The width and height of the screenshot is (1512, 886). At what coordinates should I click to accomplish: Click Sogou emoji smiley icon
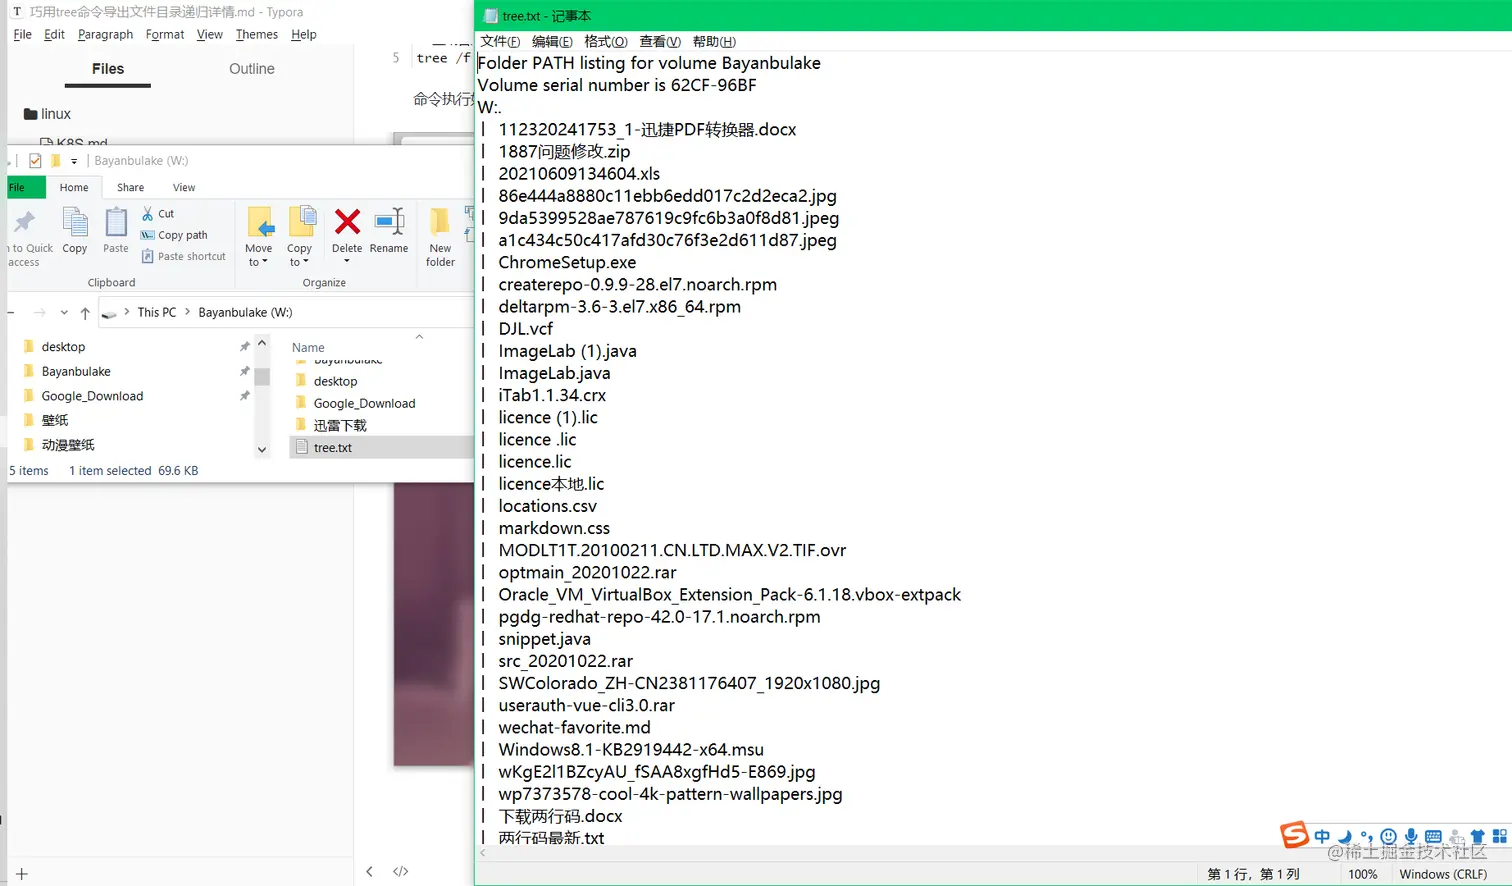(x=1388, y=836)
